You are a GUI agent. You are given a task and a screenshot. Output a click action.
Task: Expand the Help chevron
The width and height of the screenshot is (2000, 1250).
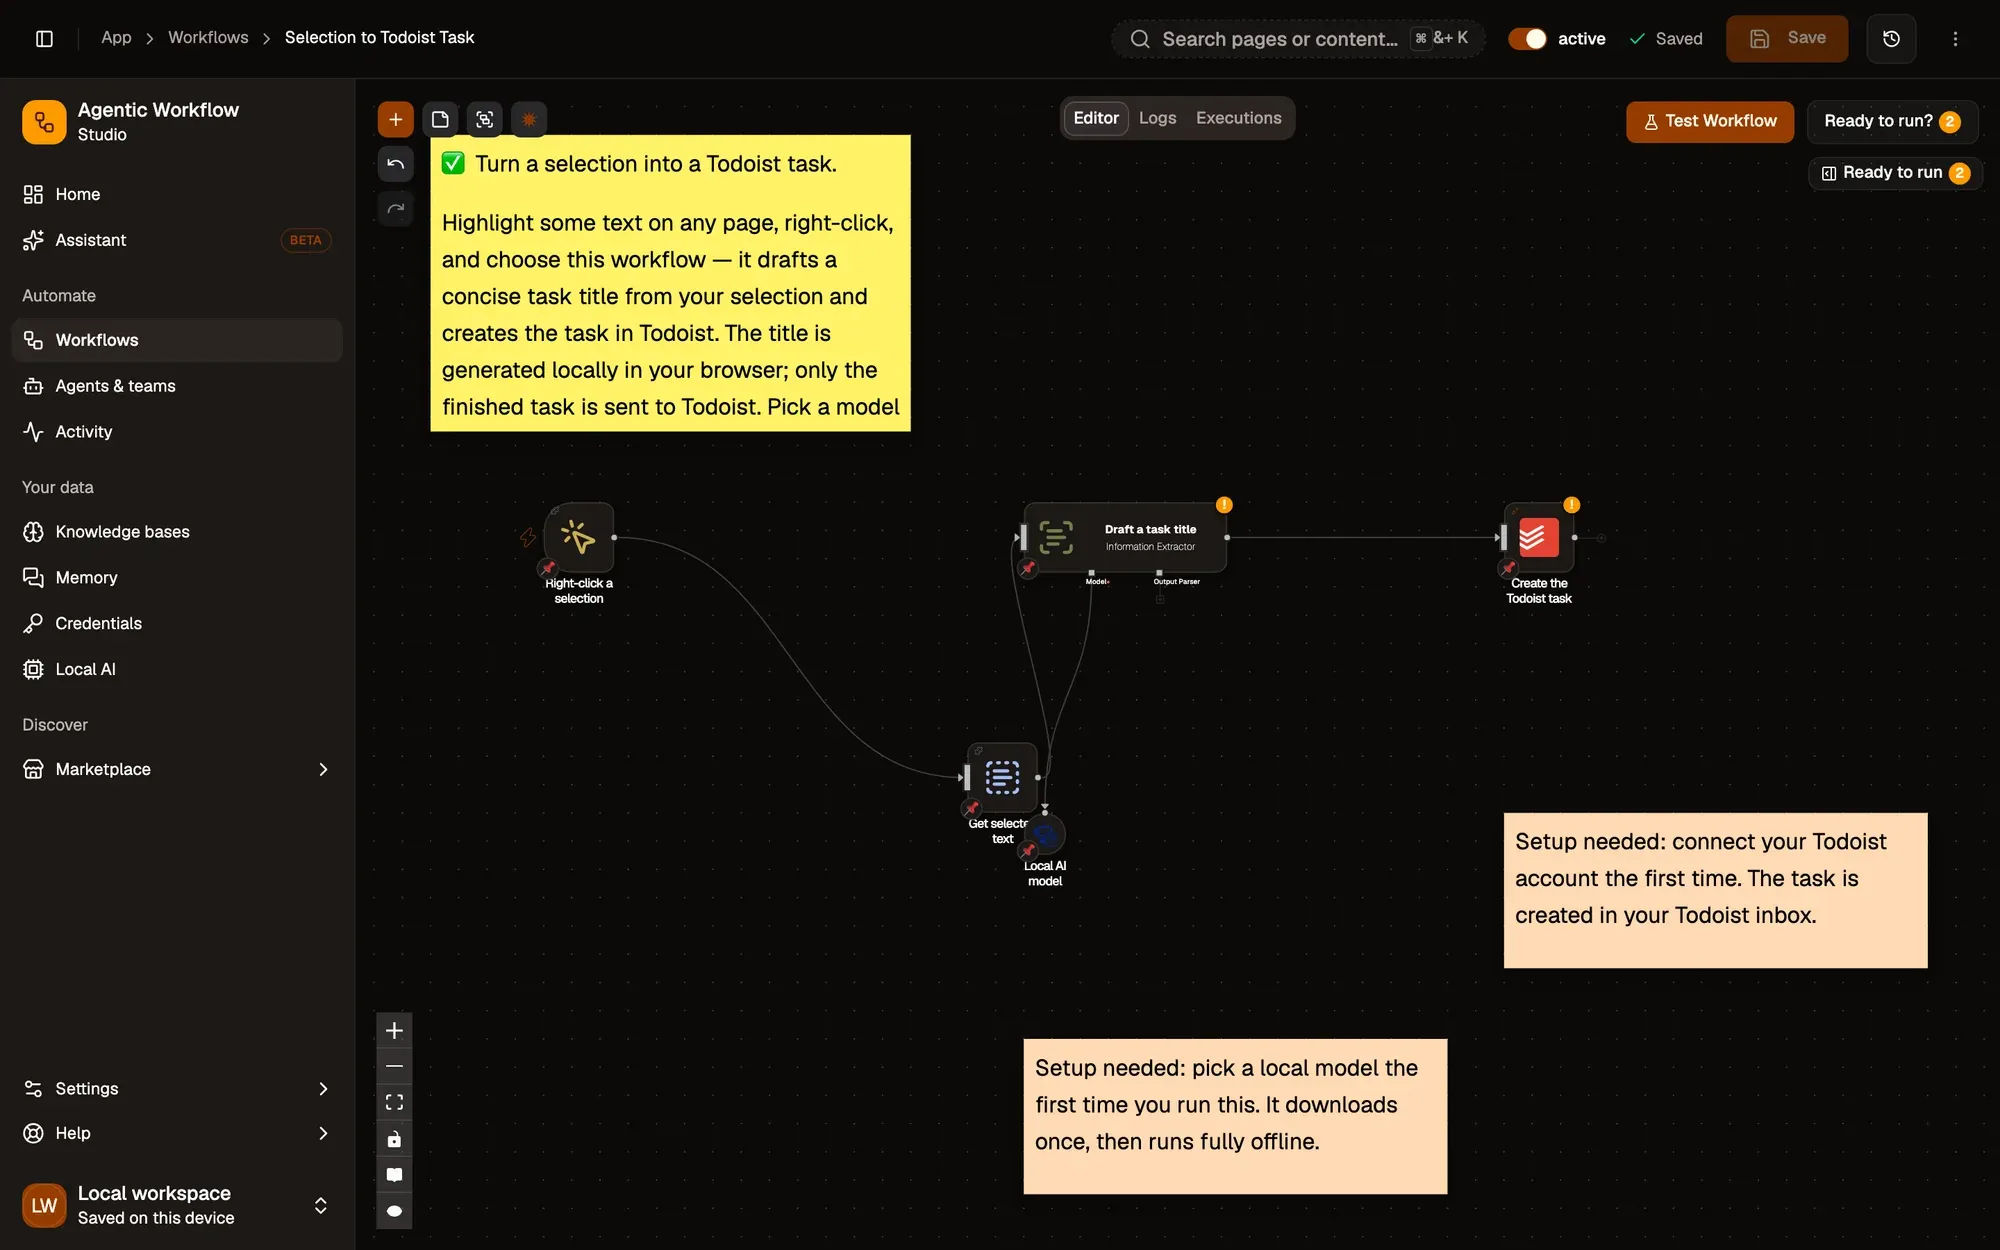point(323,1133)
